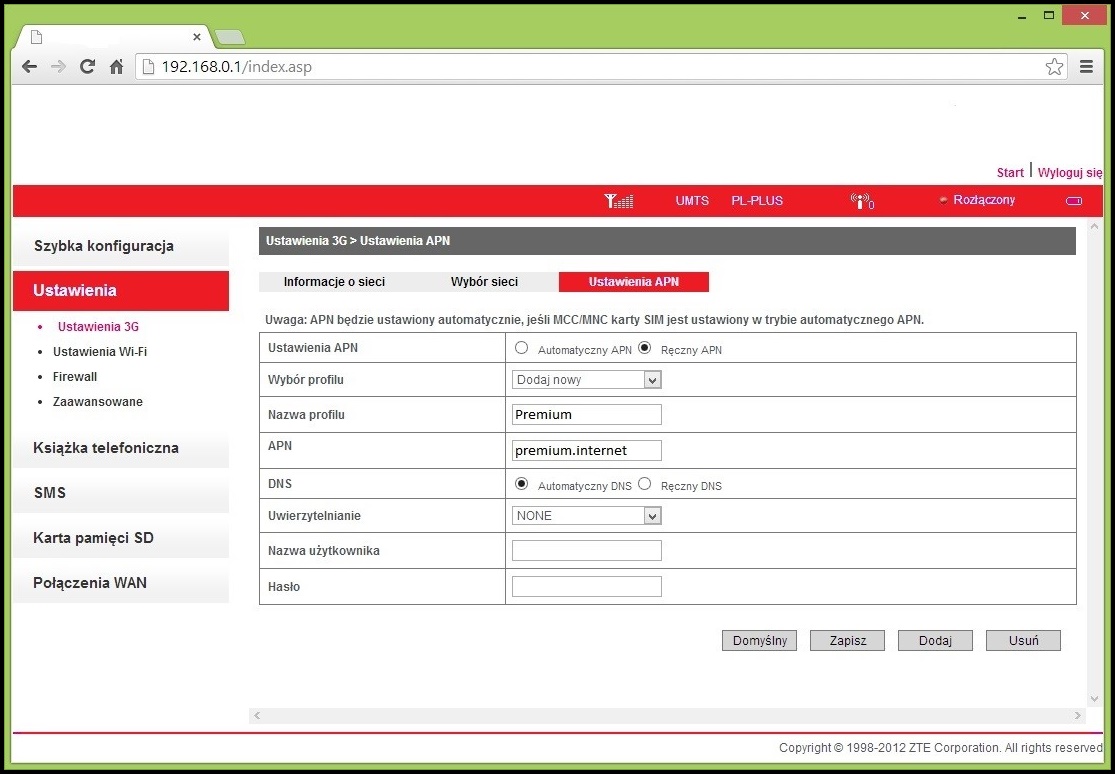Open Szybka konfiguracja in the sidebar

click(x=121, y=246)
